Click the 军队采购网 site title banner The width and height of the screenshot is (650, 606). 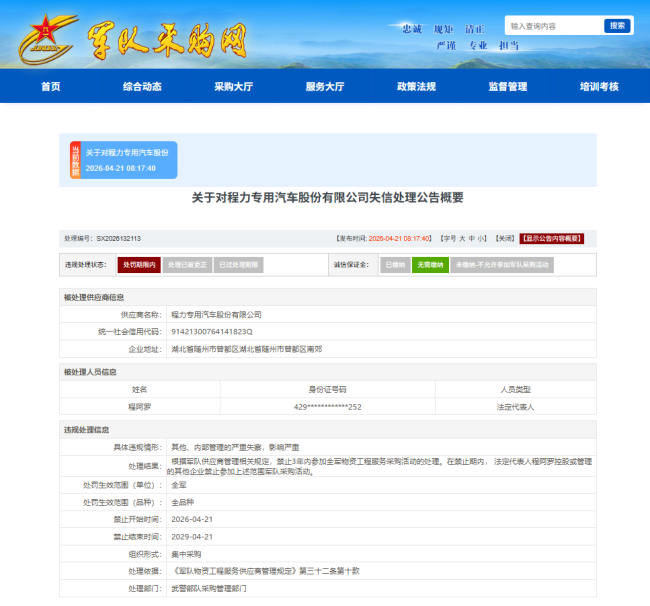167,40
